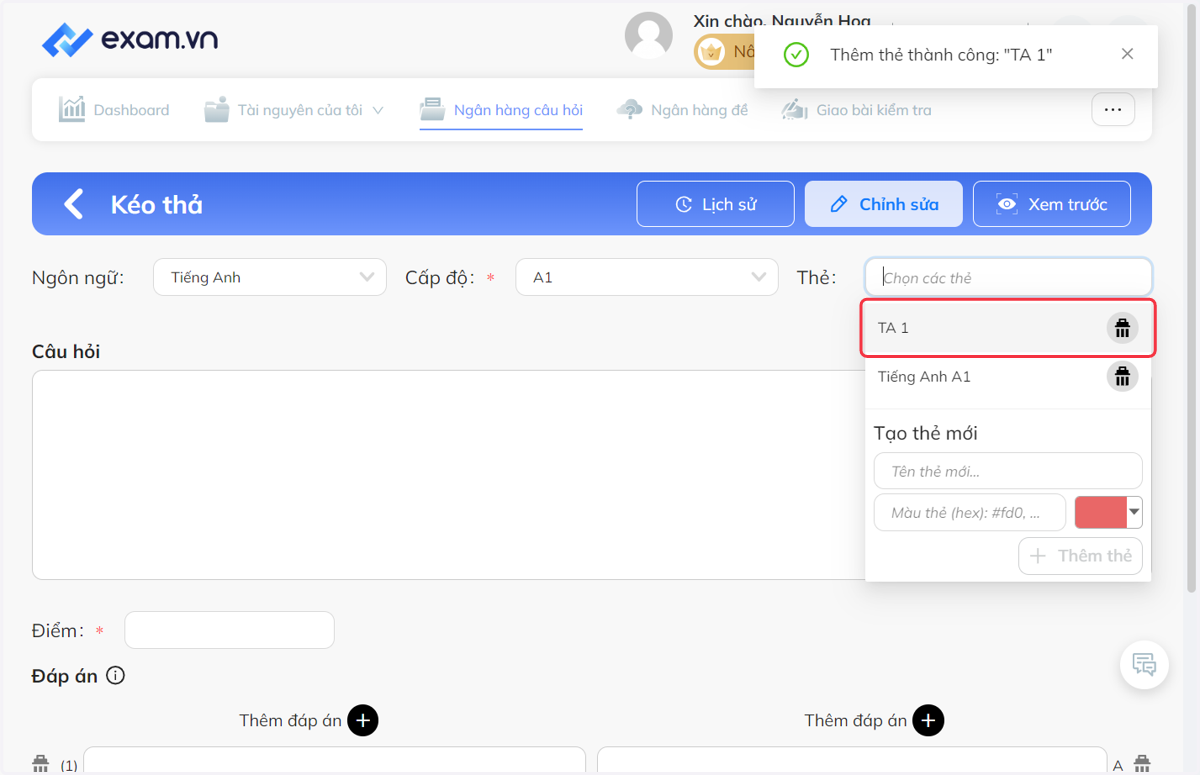Delete answer row (1)
The width and height of the screenshot is (1200, 775).
(x=40, y=764)
